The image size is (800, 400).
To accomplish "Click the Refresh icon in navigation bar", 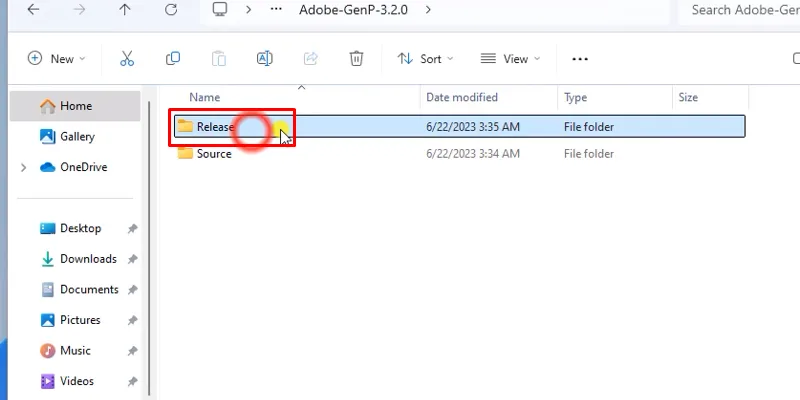I will pos(171,10).
